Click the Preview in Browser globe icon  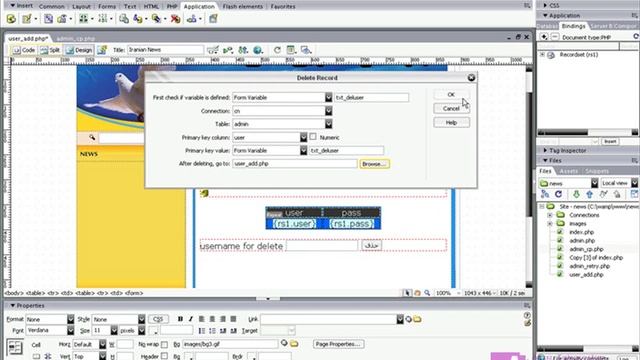point(258,50)
